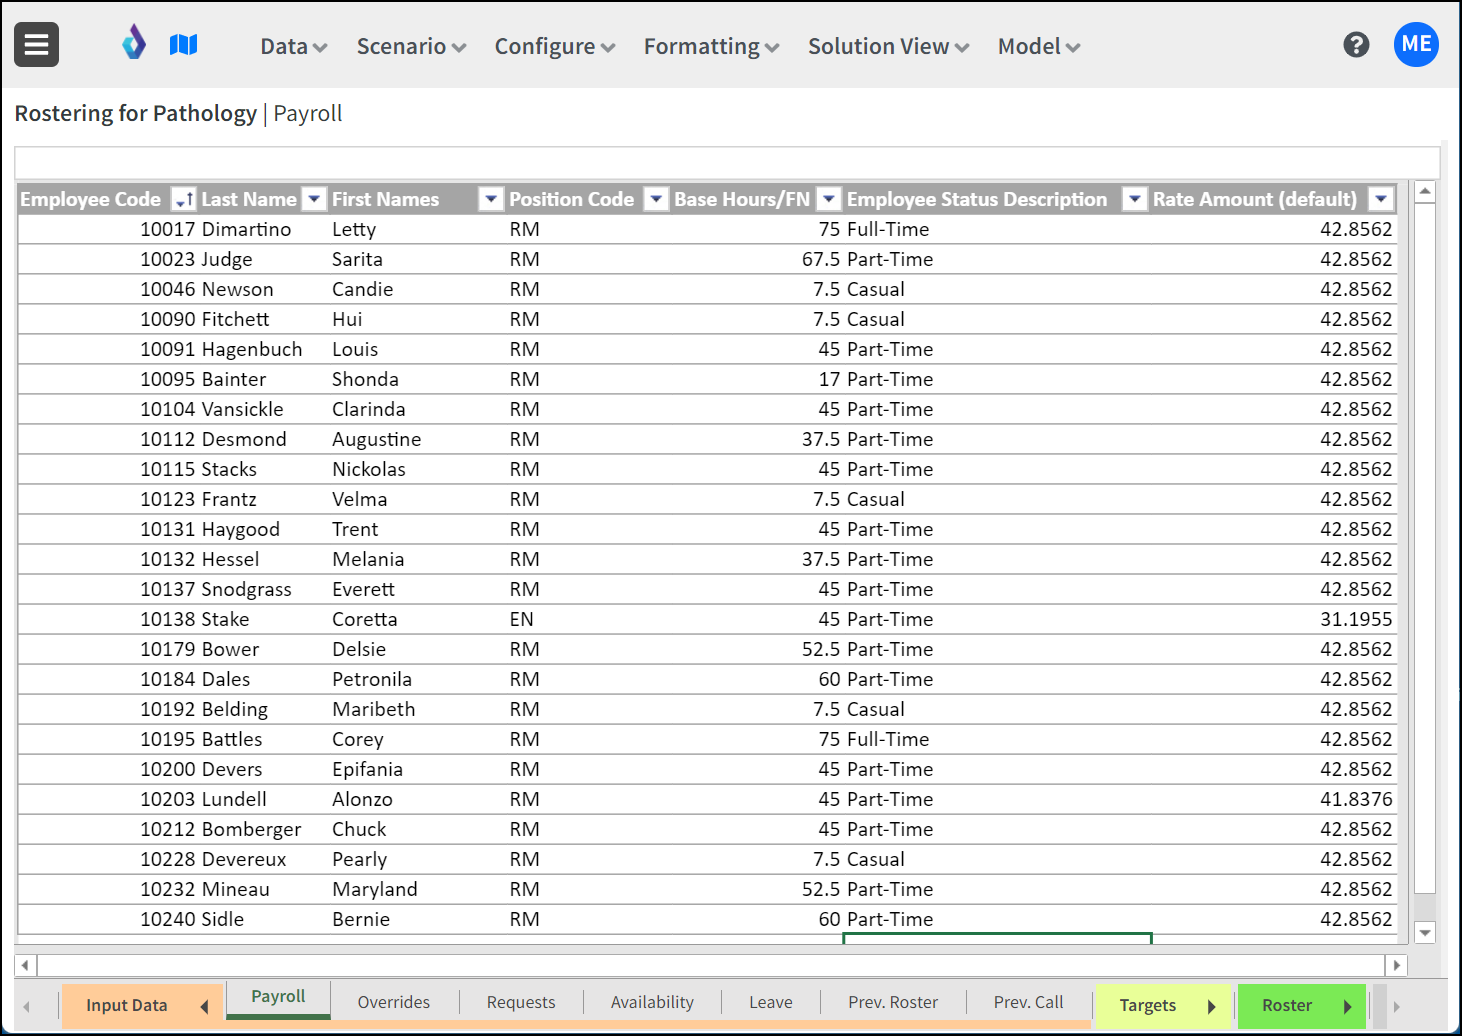Switch to the Requests tab
This screenshot has height=1036, width=1462.
[x=521, y=1002]
